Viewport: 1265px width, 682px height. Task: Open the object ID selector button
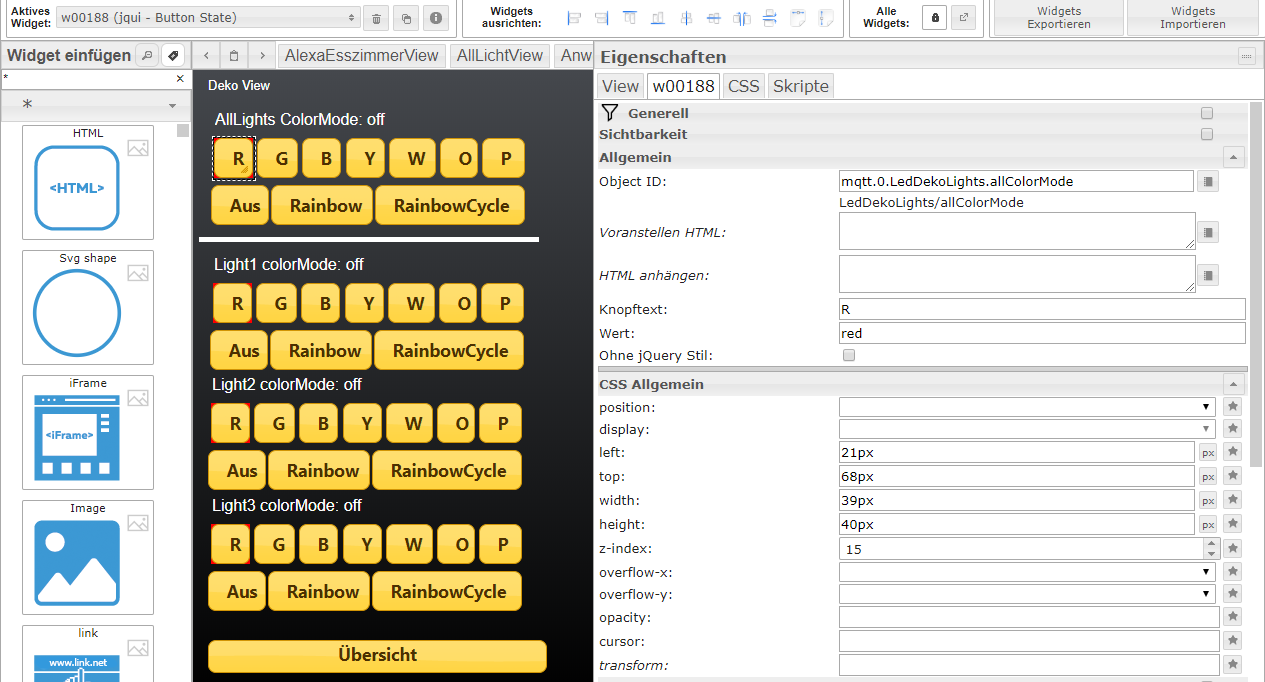coord(1208,181)
